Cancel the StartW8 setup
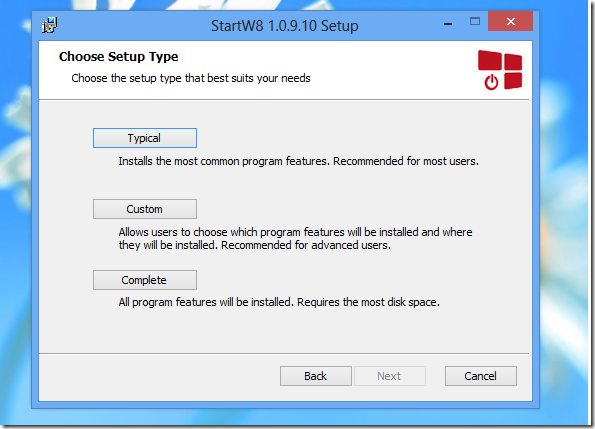This screenshot has width=595, height=429. tap(480, 376)
